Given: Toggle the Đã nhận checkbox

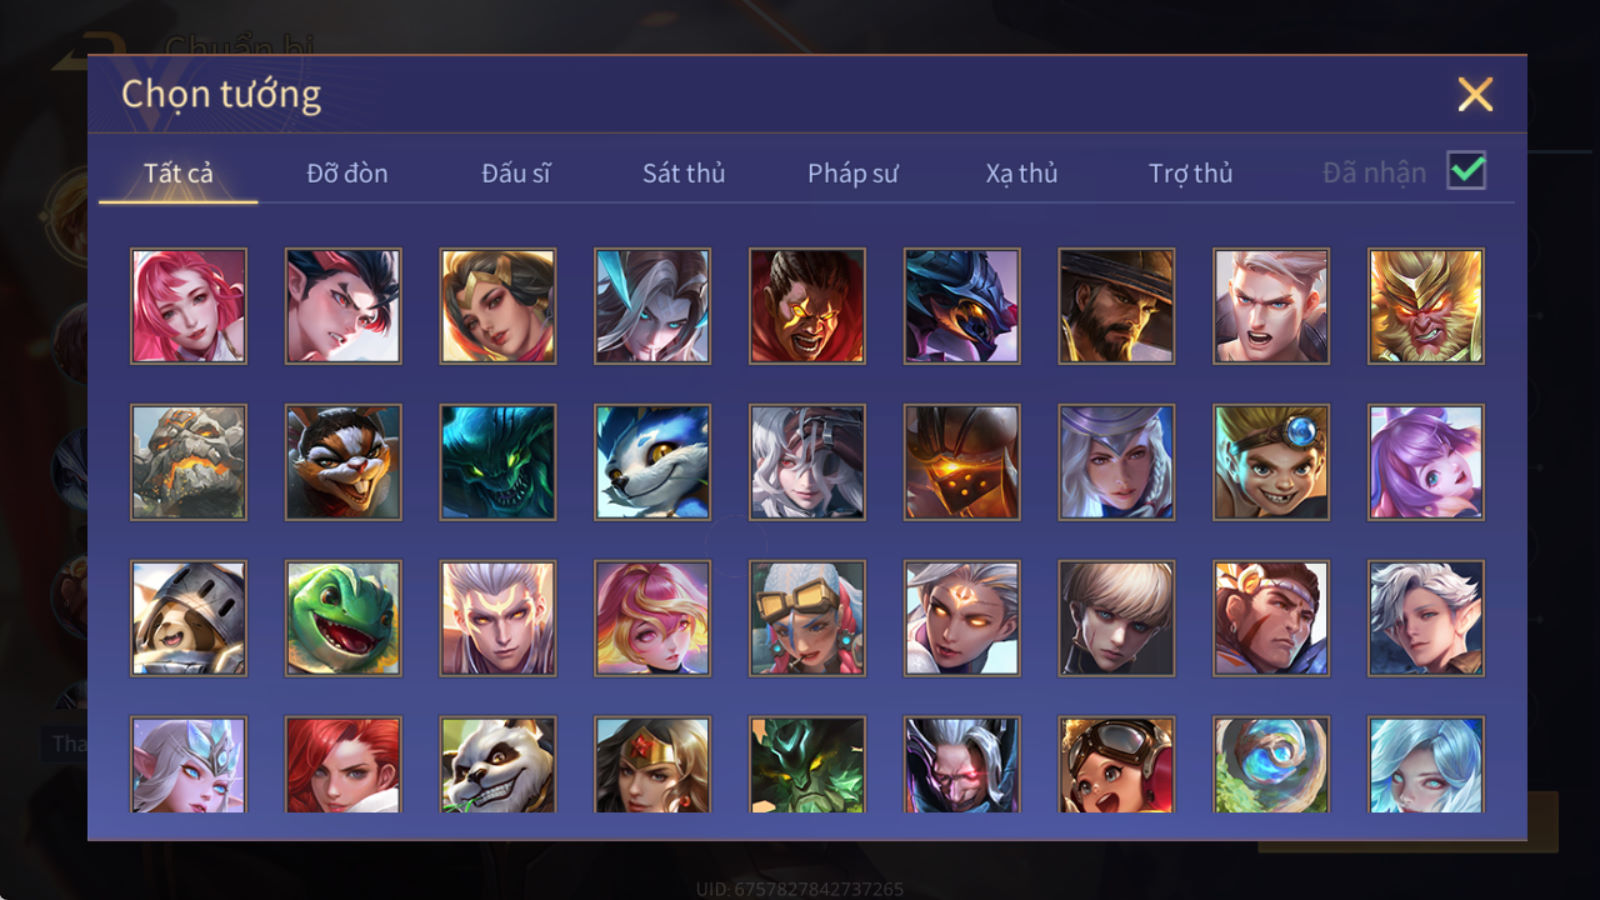Looking at the screenshot, I should coord(1466,171).
